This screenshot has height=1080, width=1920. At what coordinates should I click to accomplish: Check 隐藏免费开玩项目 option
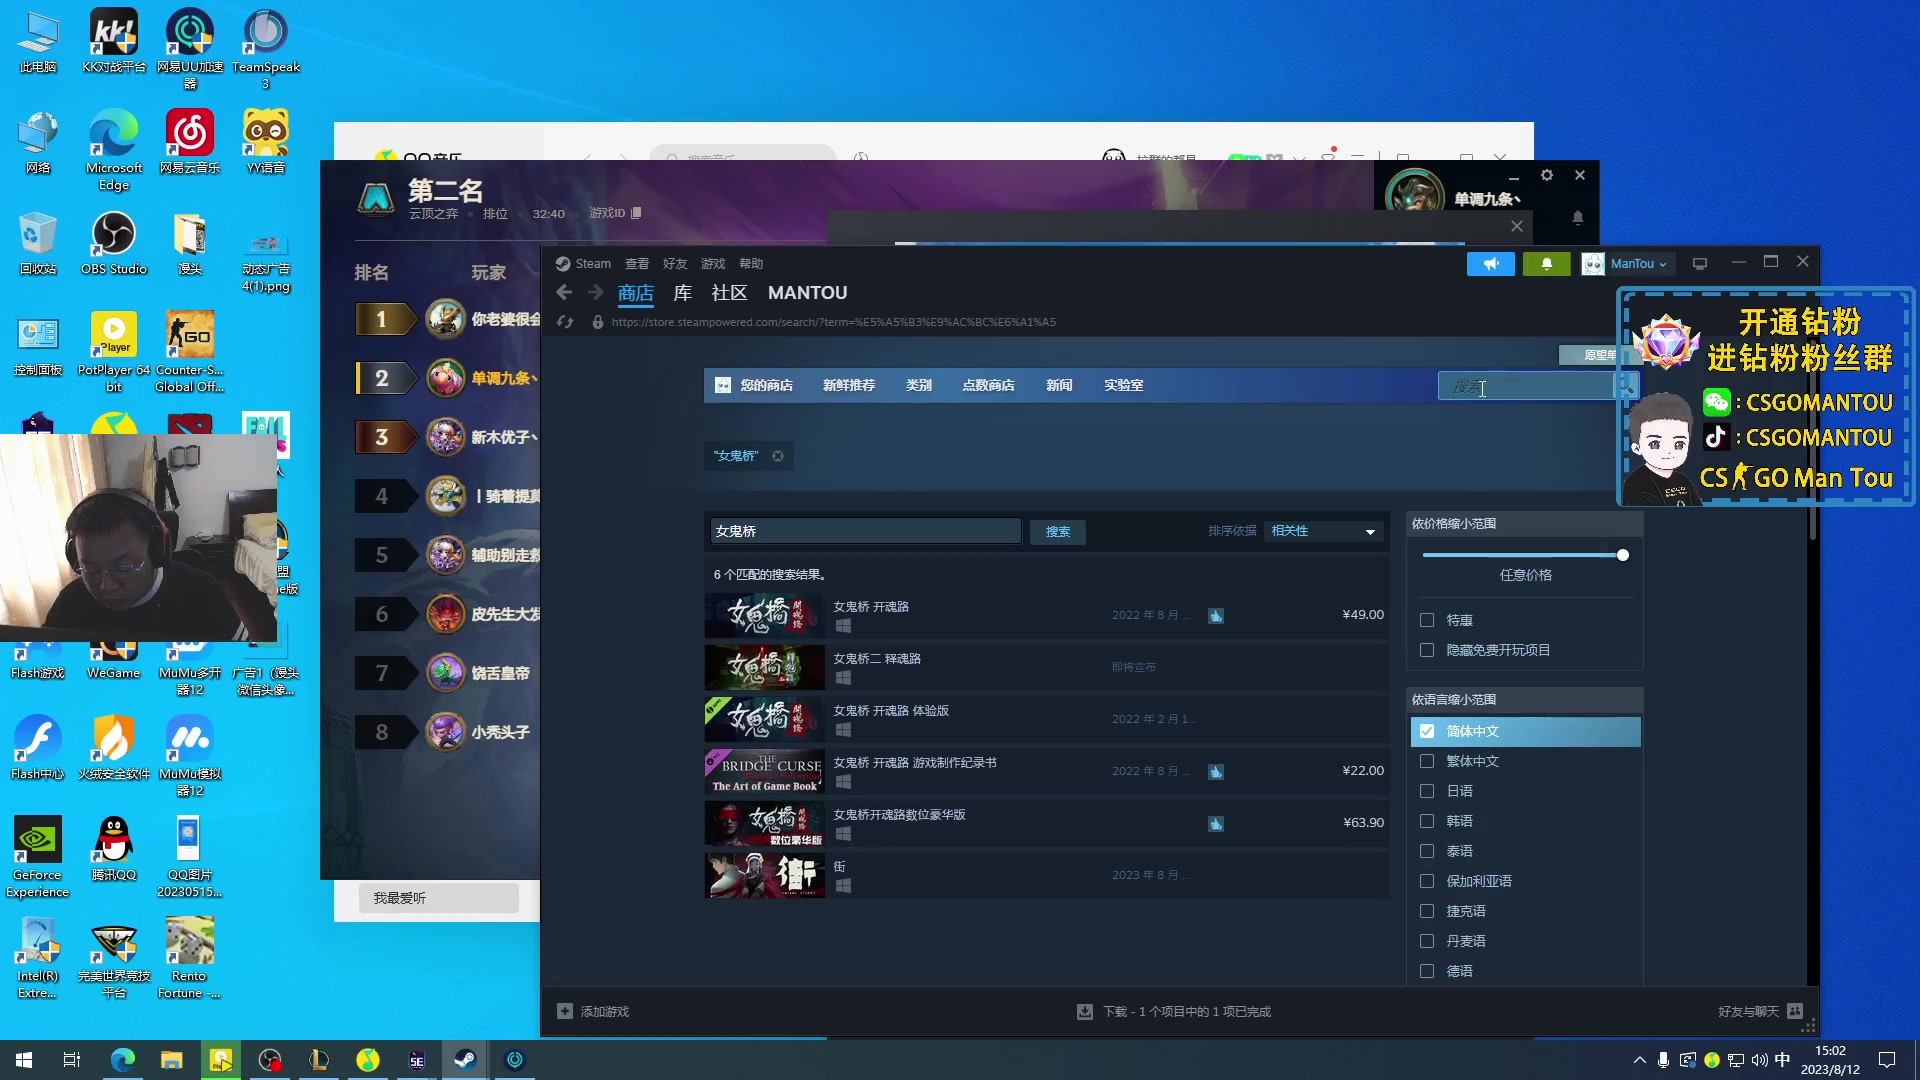click(x=1427, y=650)
